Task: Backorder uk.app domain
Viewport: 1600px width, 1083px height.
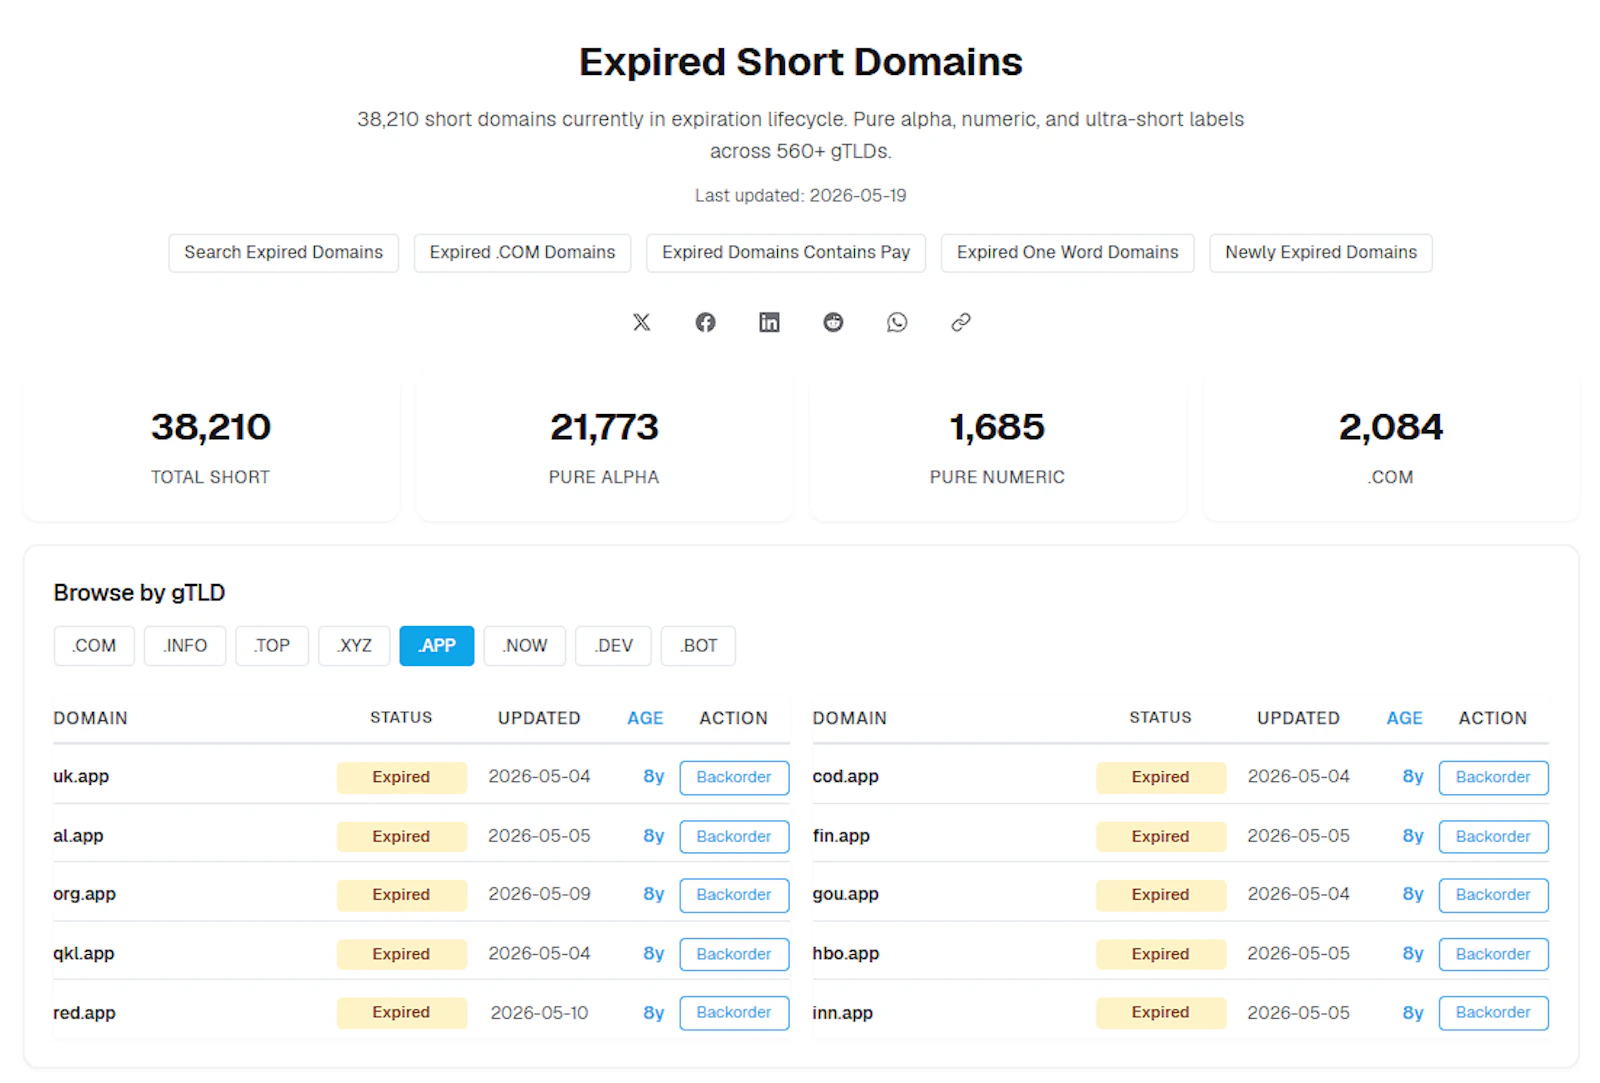Action: [x=734, y=777]
